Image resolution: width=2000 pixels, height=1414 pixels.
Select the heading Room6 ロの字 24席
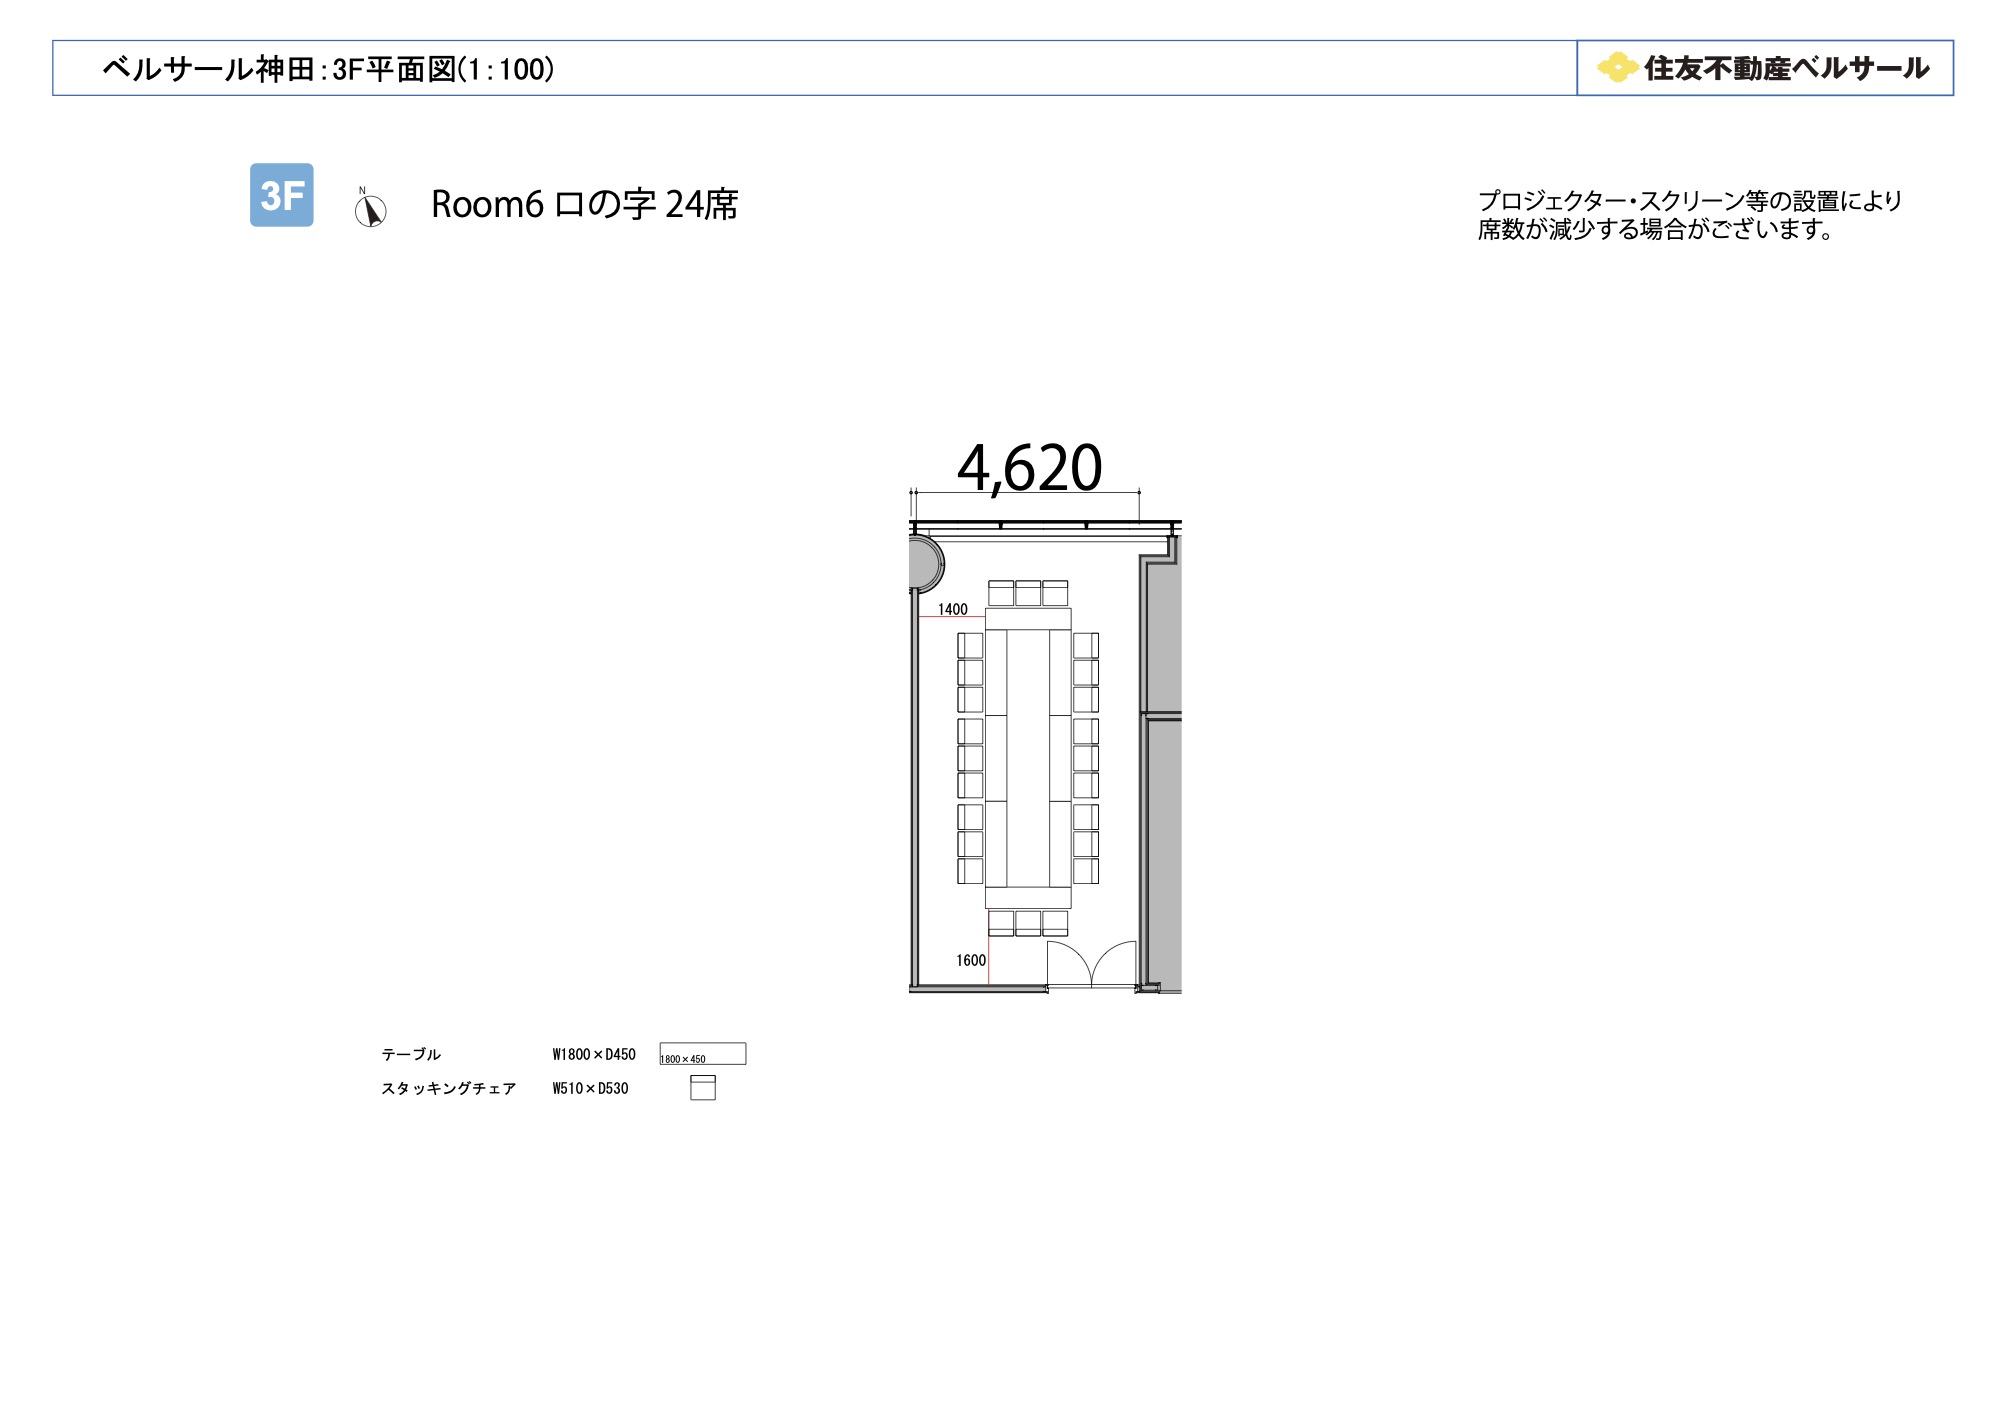pyautogui.click(x=584, y=204)
